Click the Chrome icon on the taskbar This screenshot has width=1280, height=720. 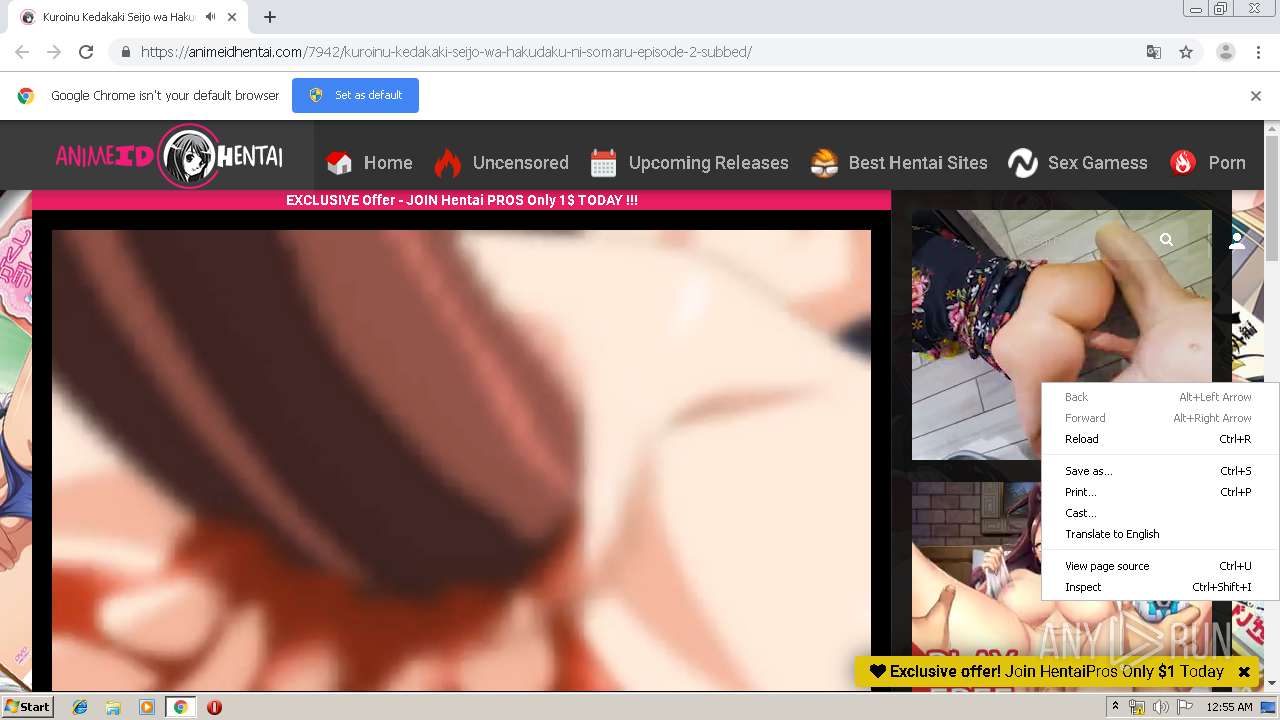[180, 707]
